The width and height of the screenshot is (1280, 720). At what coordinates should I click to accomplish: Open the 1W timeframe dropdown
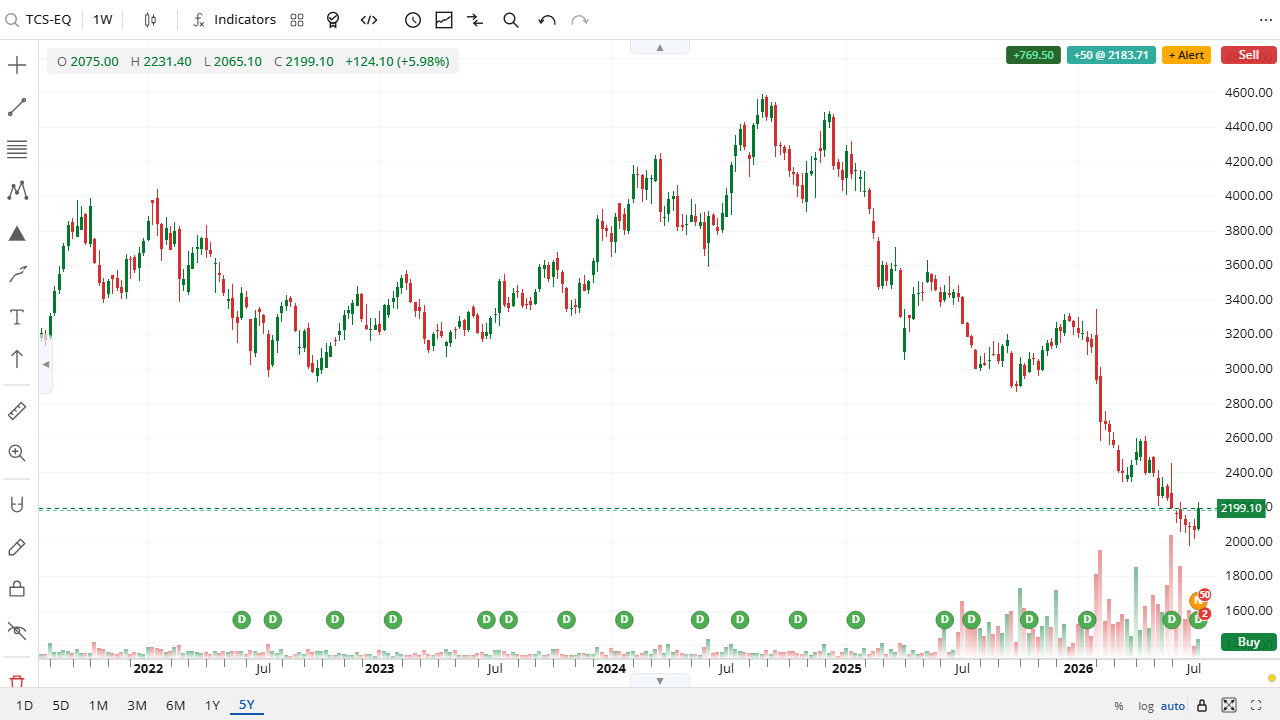(x=103, y=20)
